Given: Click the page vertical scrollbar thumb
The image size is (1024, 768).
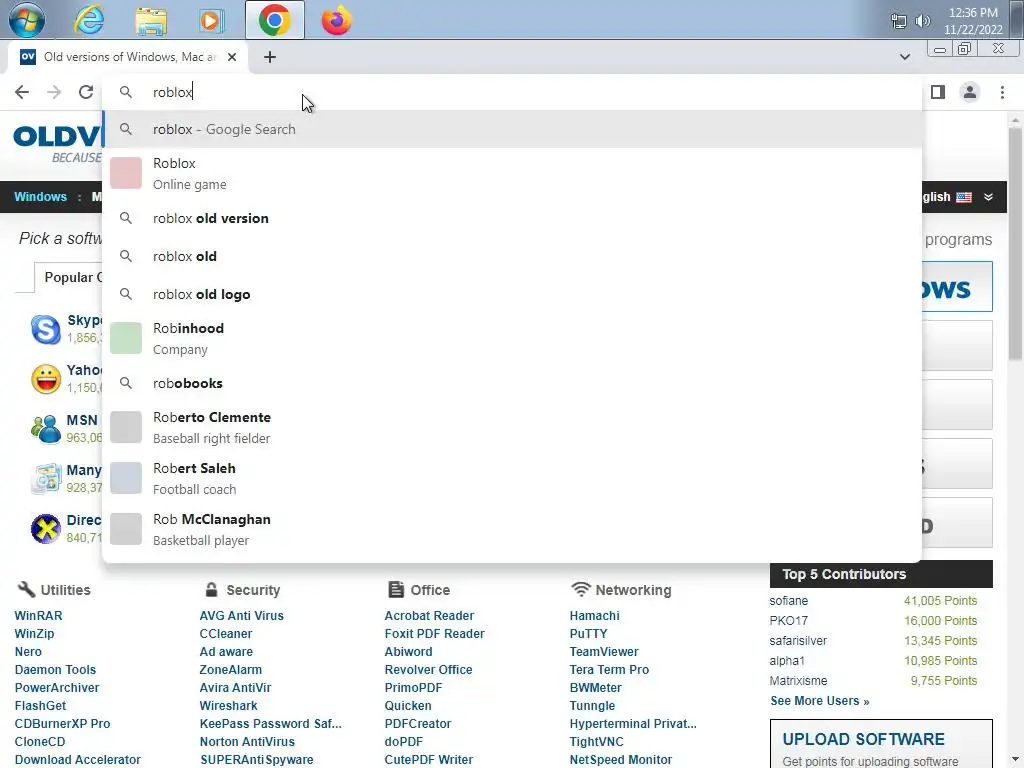Looking at the screenshot, I should (1015, 245).
